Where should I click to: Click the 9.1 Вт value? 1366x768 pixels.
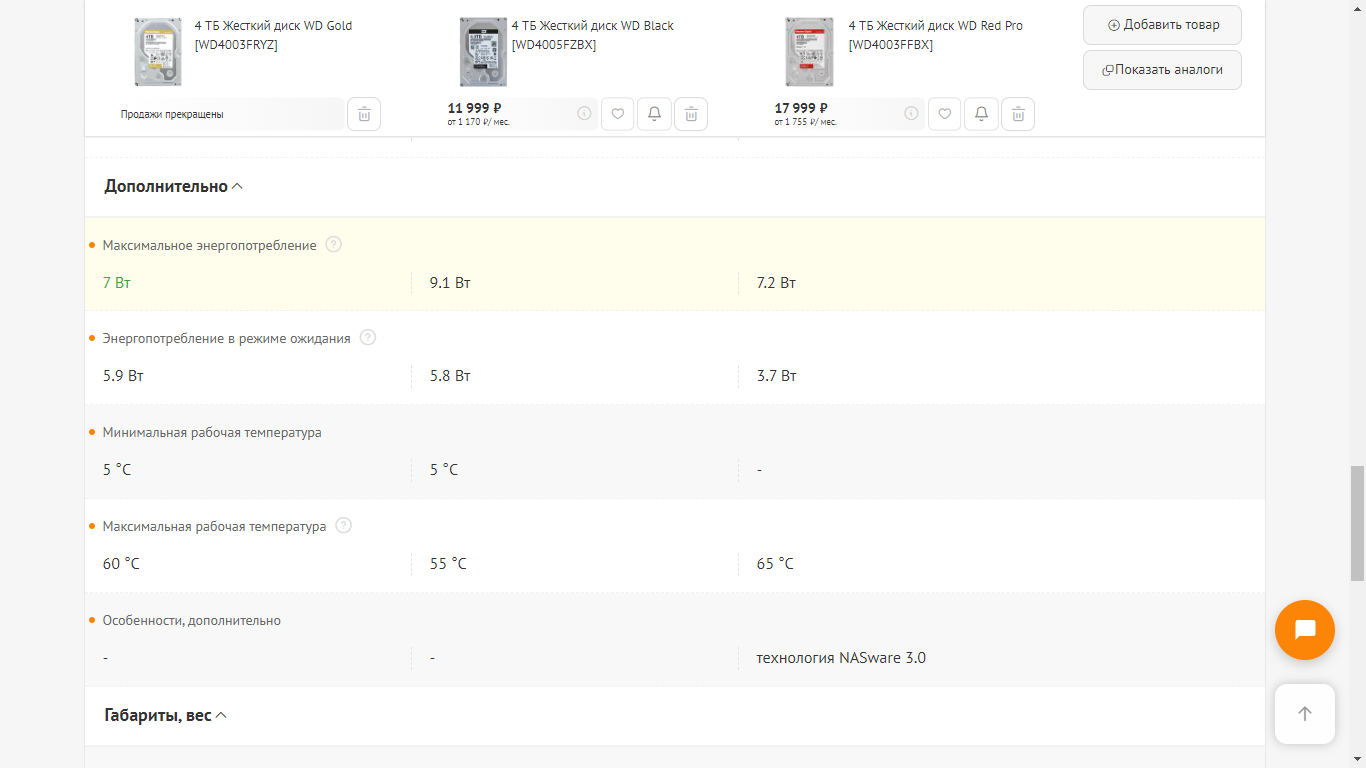tap(450, 283)
